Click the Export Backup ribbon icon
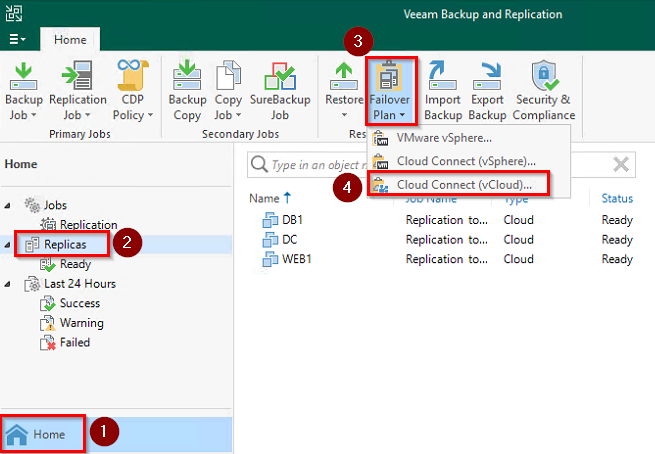Image resolution: width=655 pixels, height=454 pixels. click(487, 76)
